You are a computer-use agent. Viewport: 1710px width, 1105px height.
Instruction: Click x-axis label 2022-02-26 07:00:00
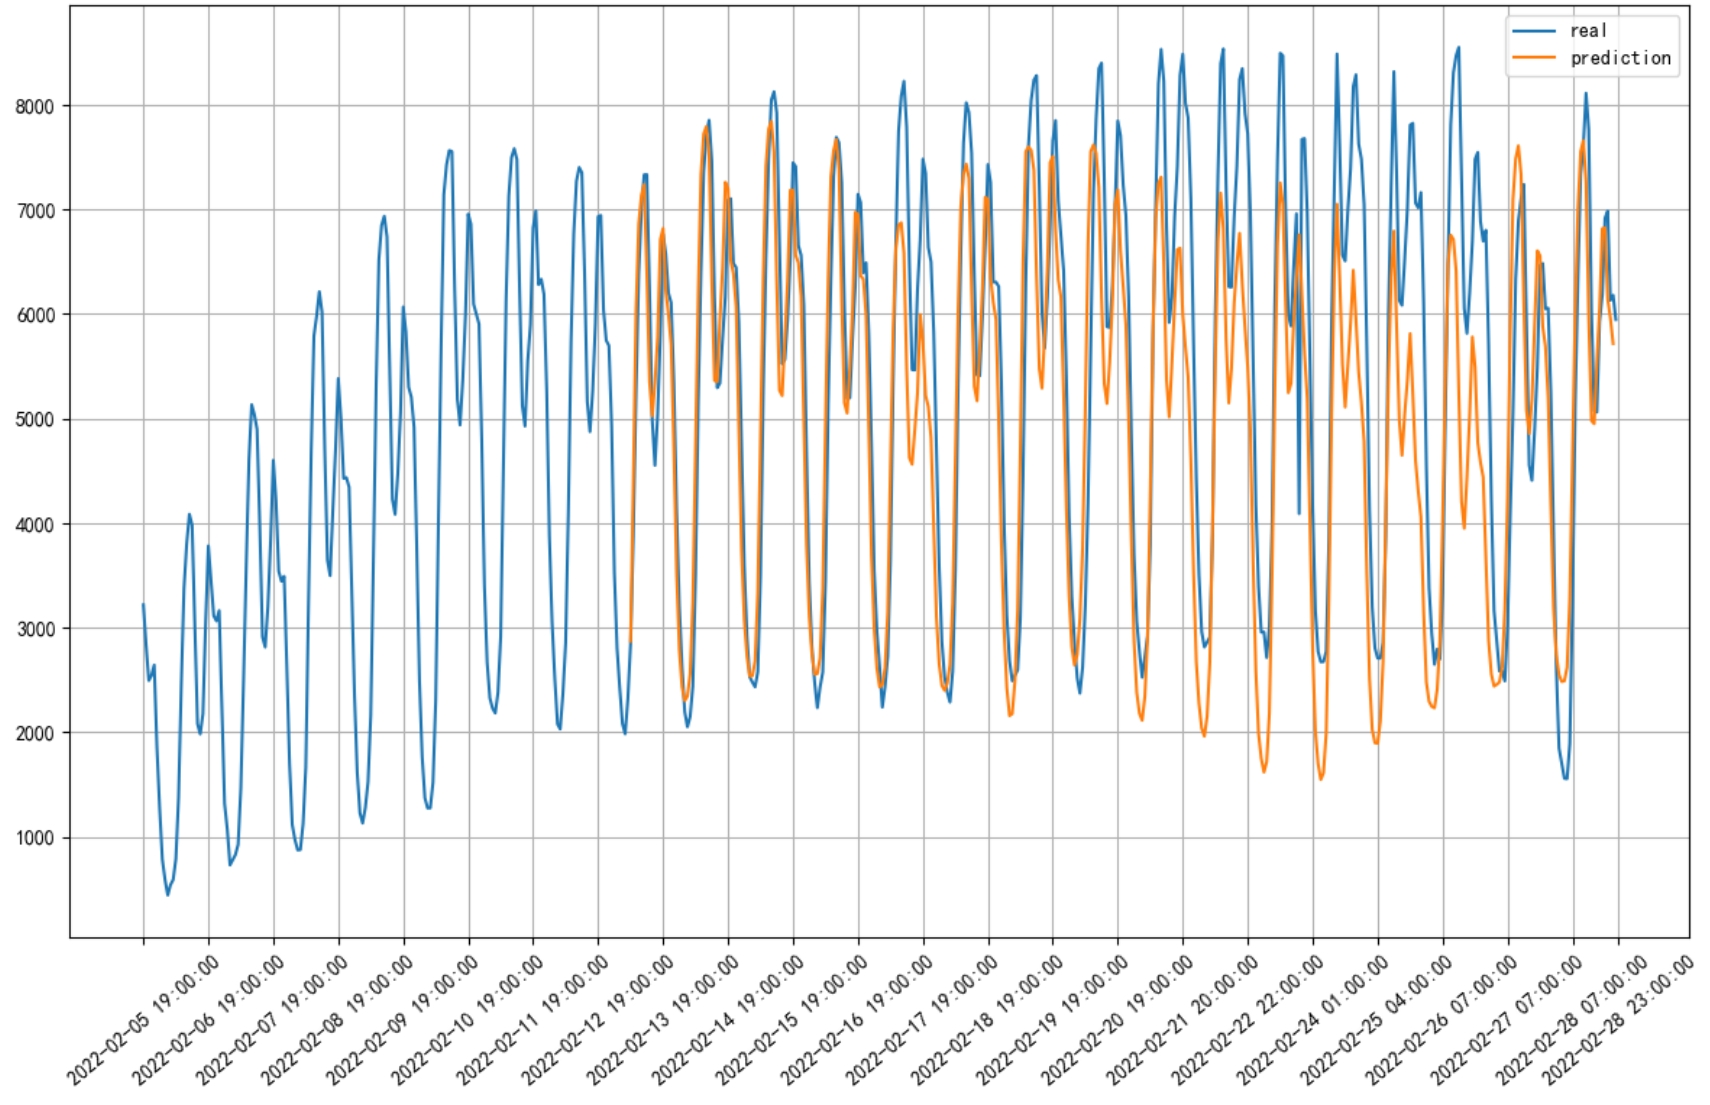coord(1443,1020)
